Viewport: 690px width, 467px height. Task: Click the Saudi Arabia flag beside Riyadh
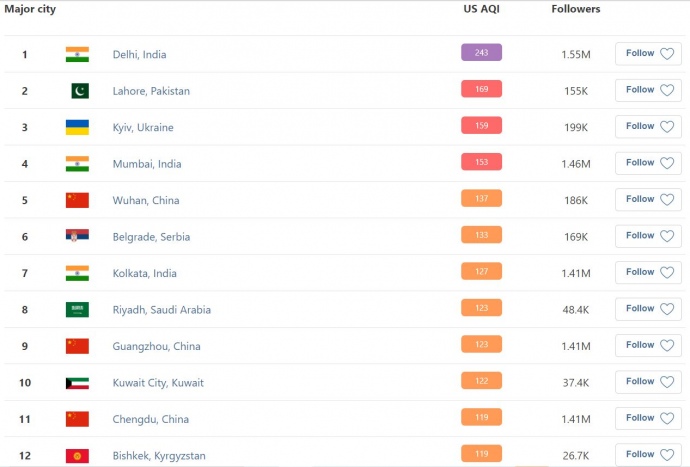(77, 310)
